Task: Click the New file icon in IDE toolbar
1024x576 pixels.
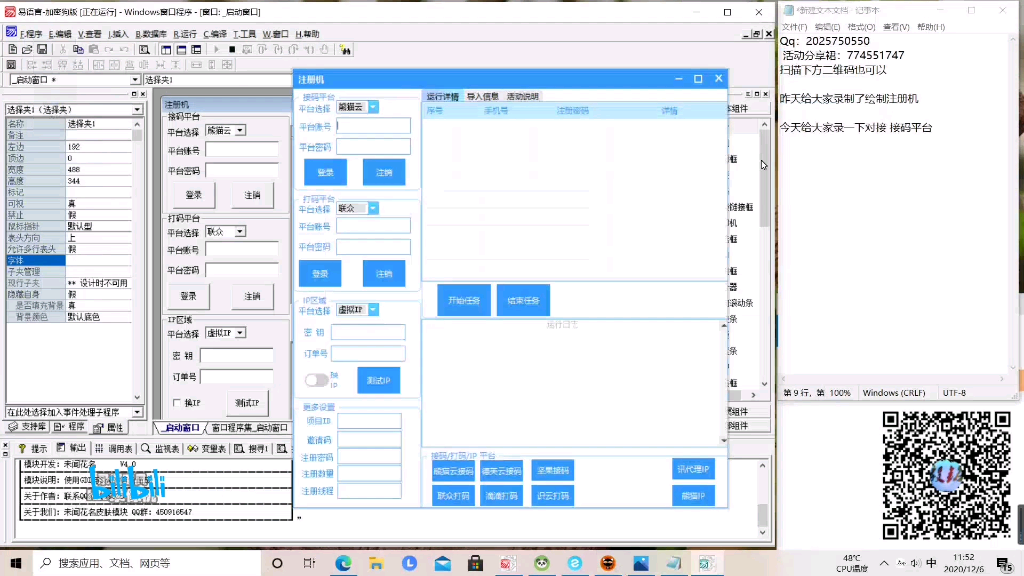Action: 12,50
